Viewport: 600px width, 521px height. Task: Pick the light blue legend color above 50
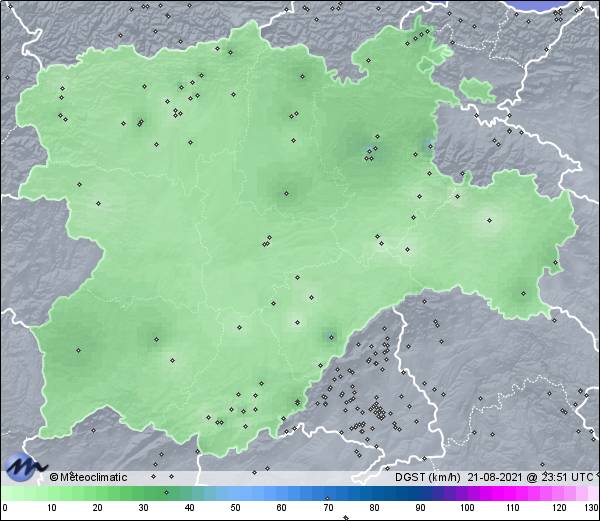[236, 493]
